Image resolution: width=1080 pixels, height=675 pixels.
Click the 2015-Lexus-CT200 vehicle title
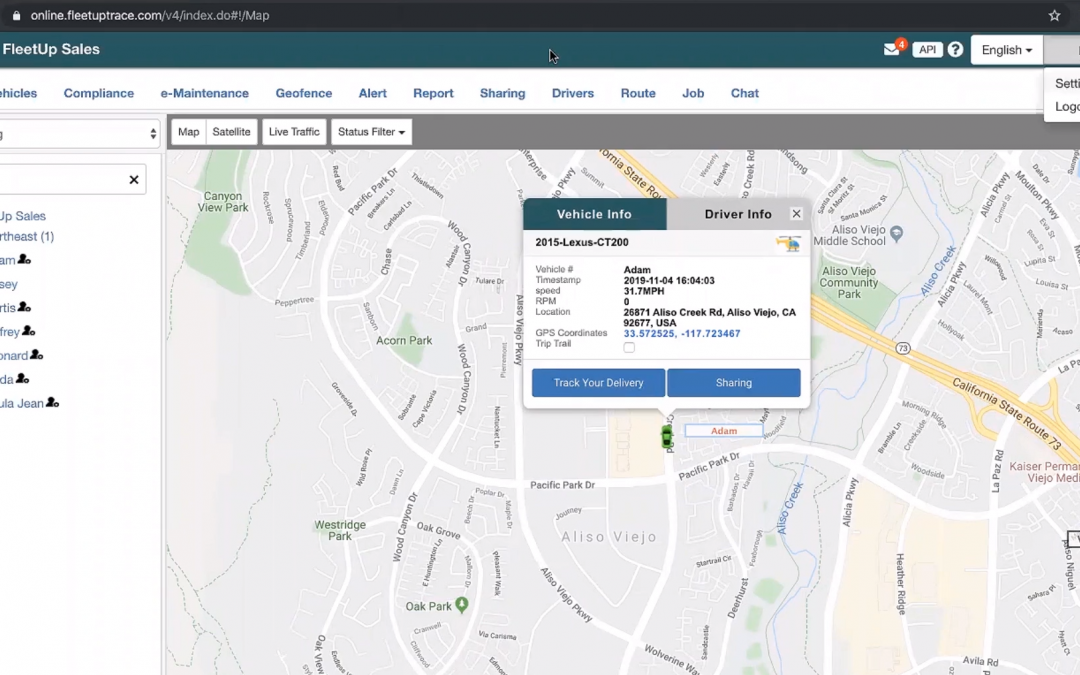[x=582, y=242]
